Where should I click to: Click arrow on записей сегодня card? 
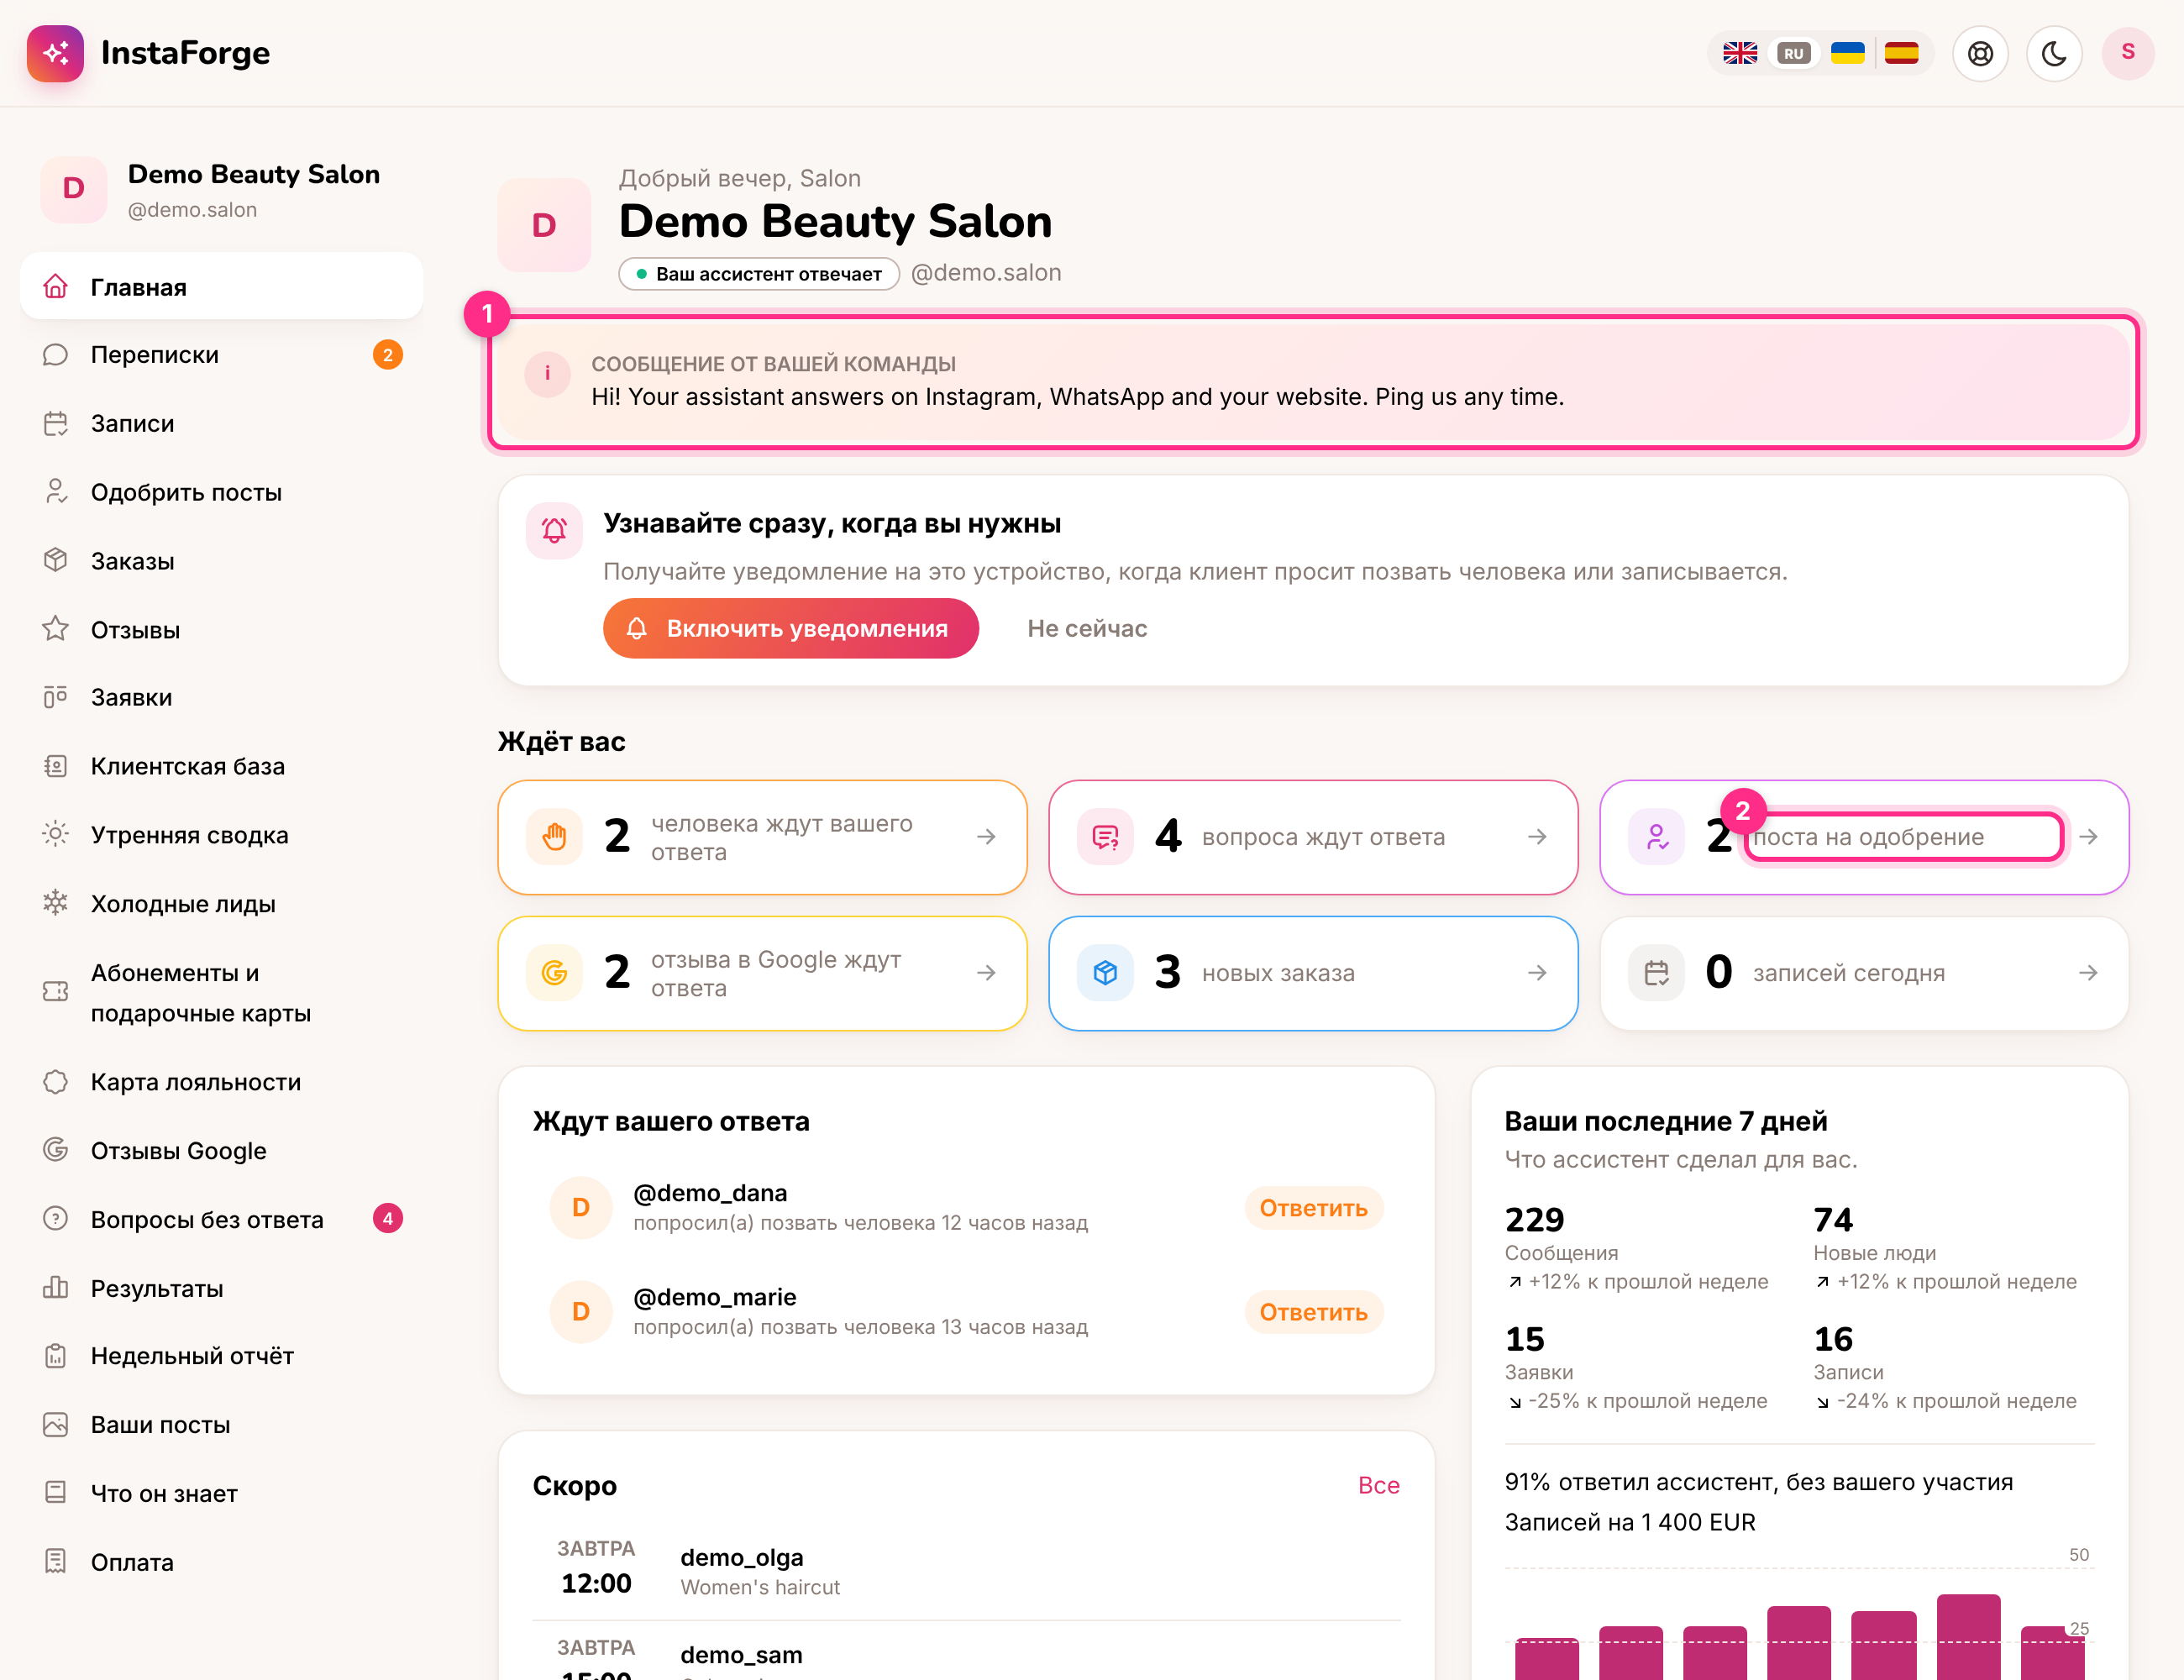pos(2088,973)
